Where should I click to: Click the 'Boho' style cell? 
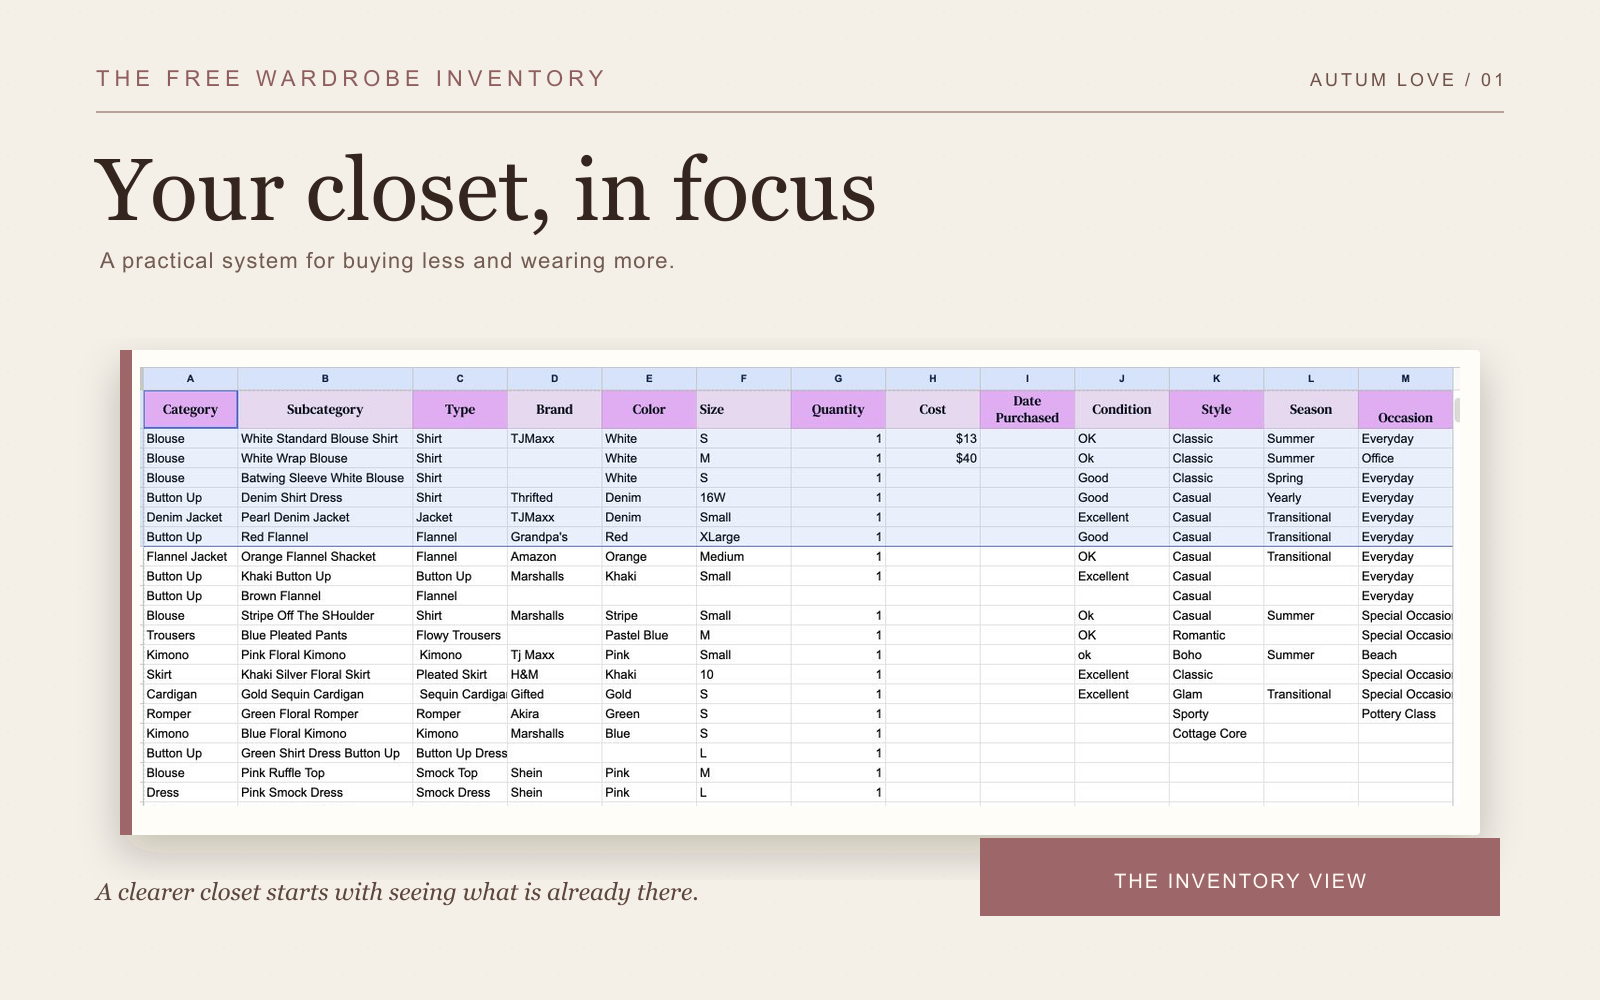click(1216, 655)
